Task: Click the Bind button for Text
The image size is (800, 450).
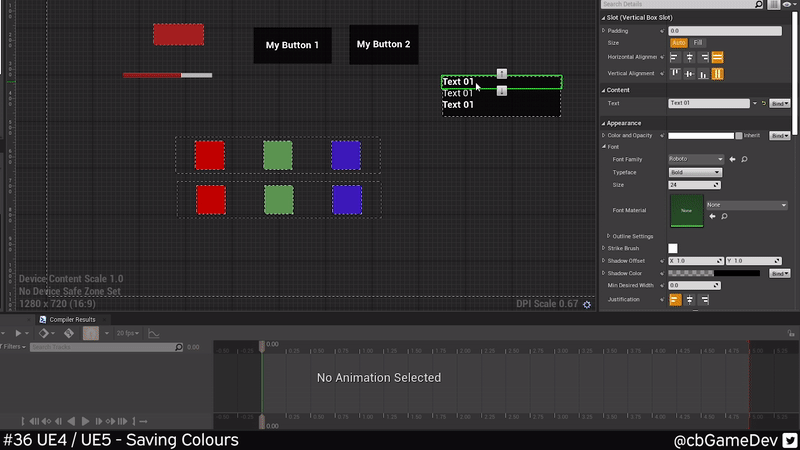Action: (780, 103)
